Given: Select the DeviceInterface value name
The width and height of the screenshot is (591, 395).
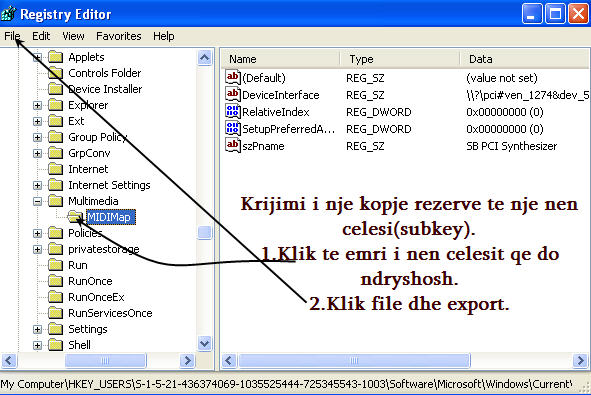Looking at the screenshot, I should (281, 95).
